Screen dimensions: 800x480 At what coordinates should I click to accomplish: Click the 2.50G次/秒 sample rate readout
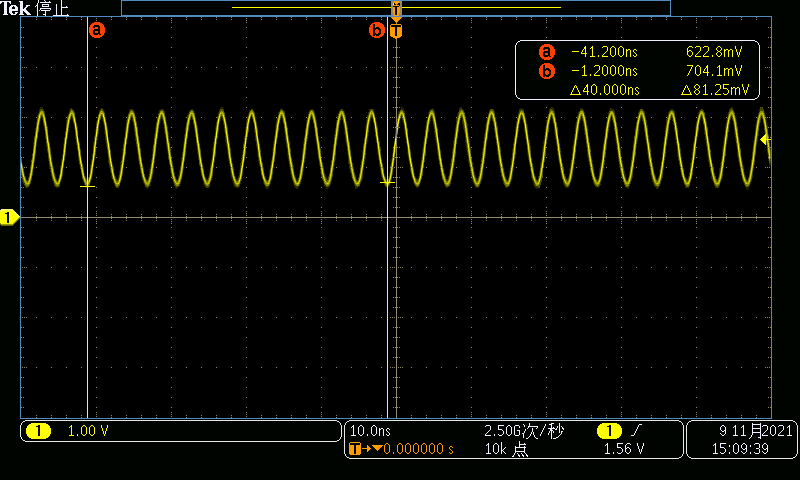(x=524, y=431)
